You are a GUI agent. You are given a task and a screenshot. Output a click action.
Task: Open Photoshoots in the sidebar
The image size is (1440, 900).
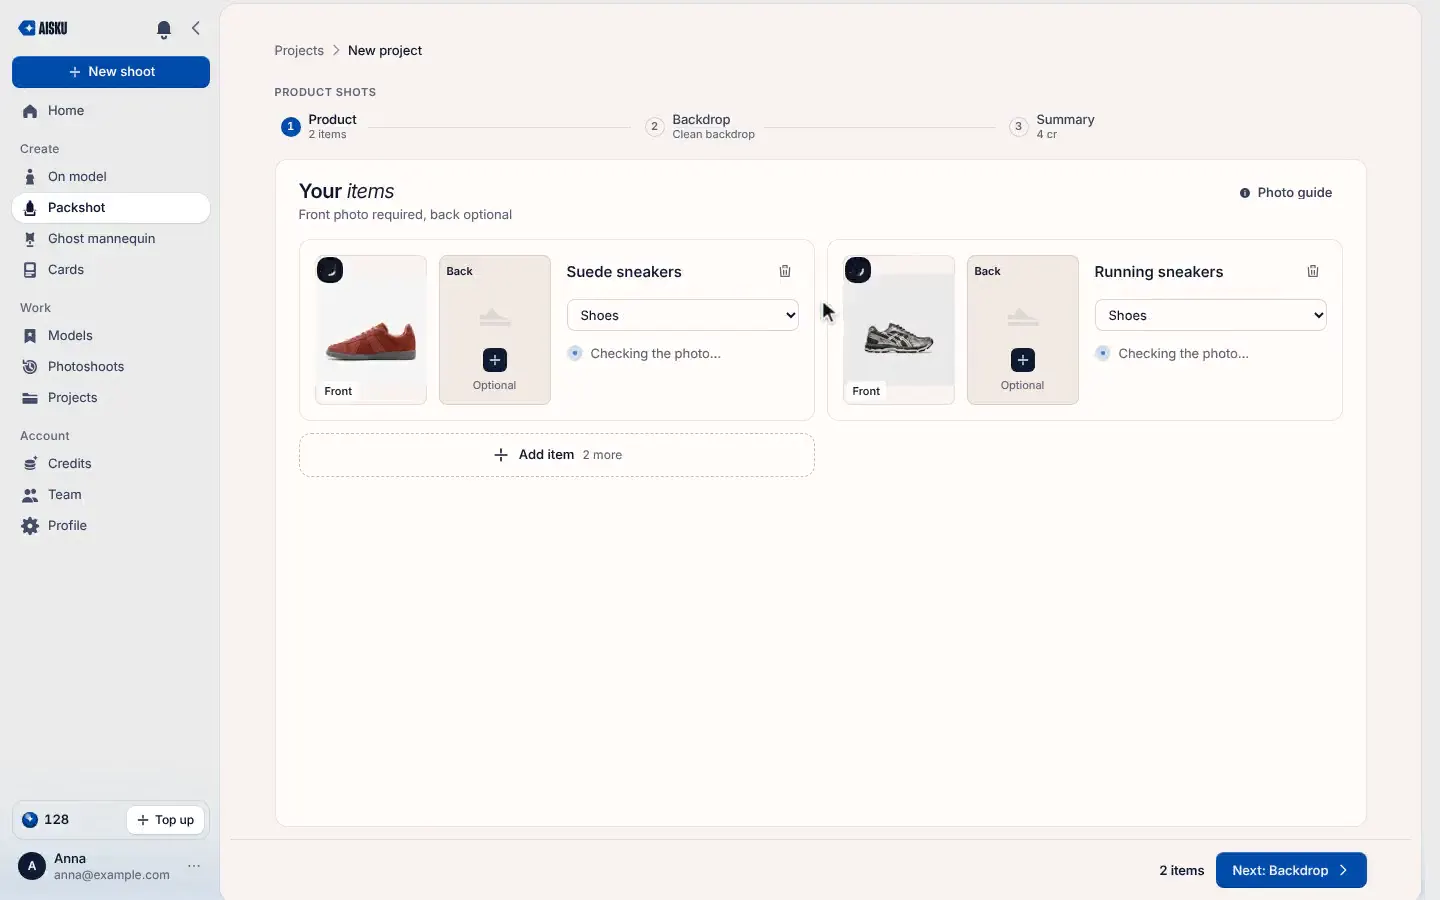[x=111, y=367]
